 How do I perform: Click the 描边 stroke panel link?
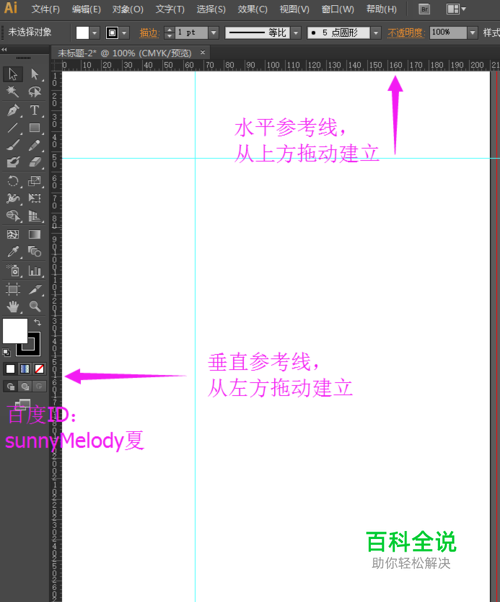pyautogui.click(x=149, y=33)
